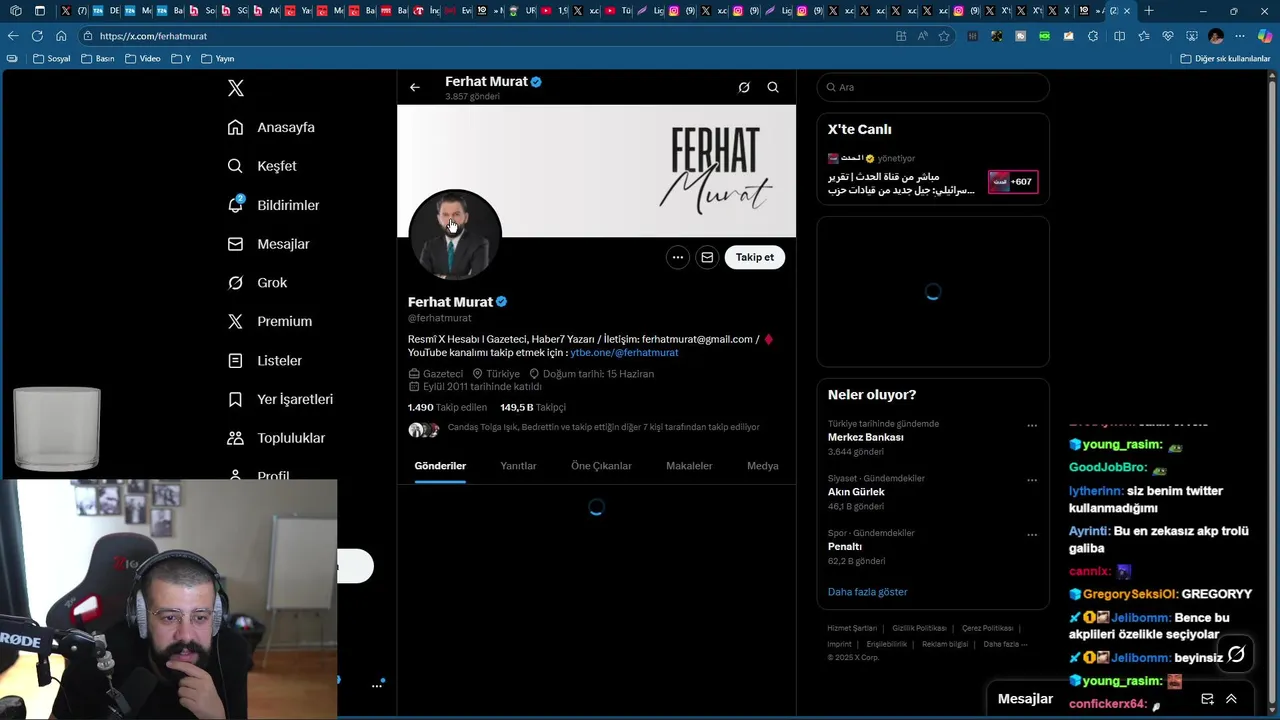The image size is (1280, 720).
Task: Switch to Öne Çıkanlar tab
Action: (601, 466)
